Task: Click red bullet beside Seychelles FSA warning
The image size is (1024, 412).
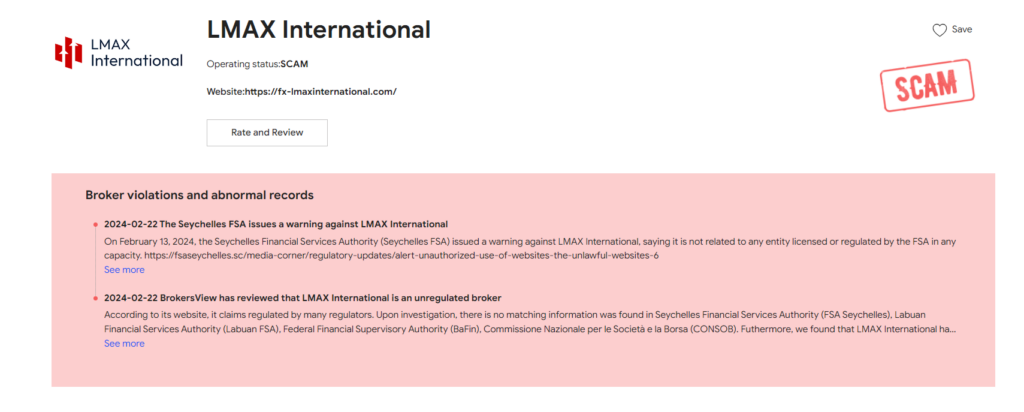Action: [x=95, y=224]
